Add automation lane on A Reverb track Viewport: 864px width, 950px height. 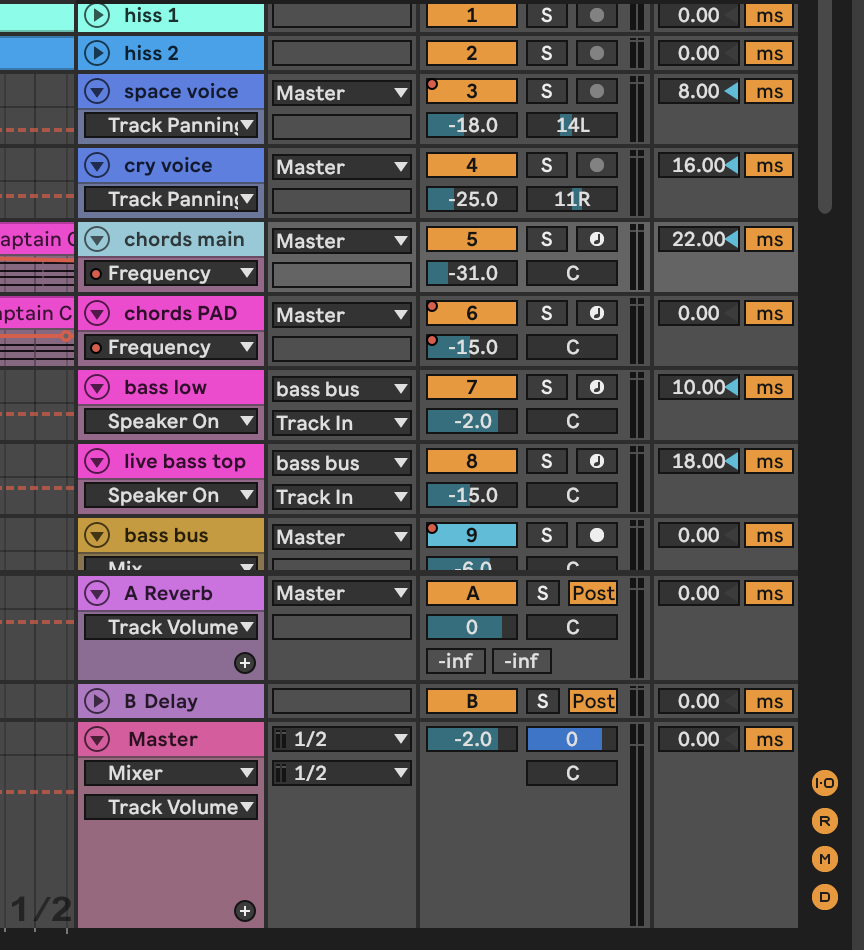(244, 663)
